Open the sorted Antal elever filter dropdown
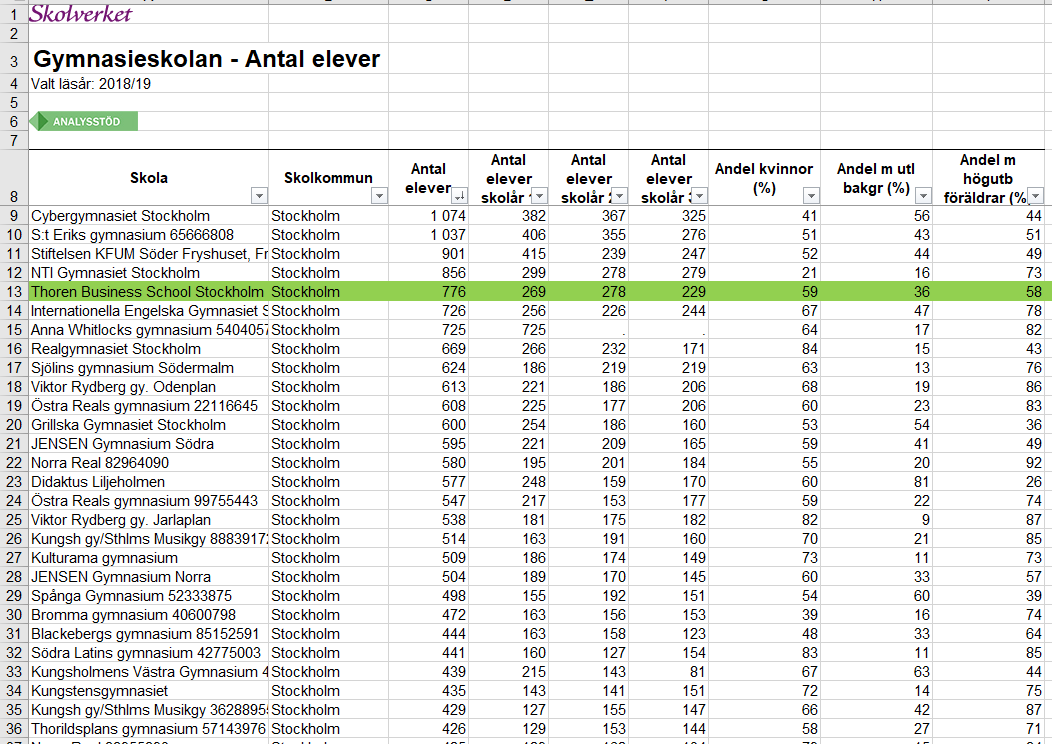This screenshot has width=1052, height=744. coord(460,195)
